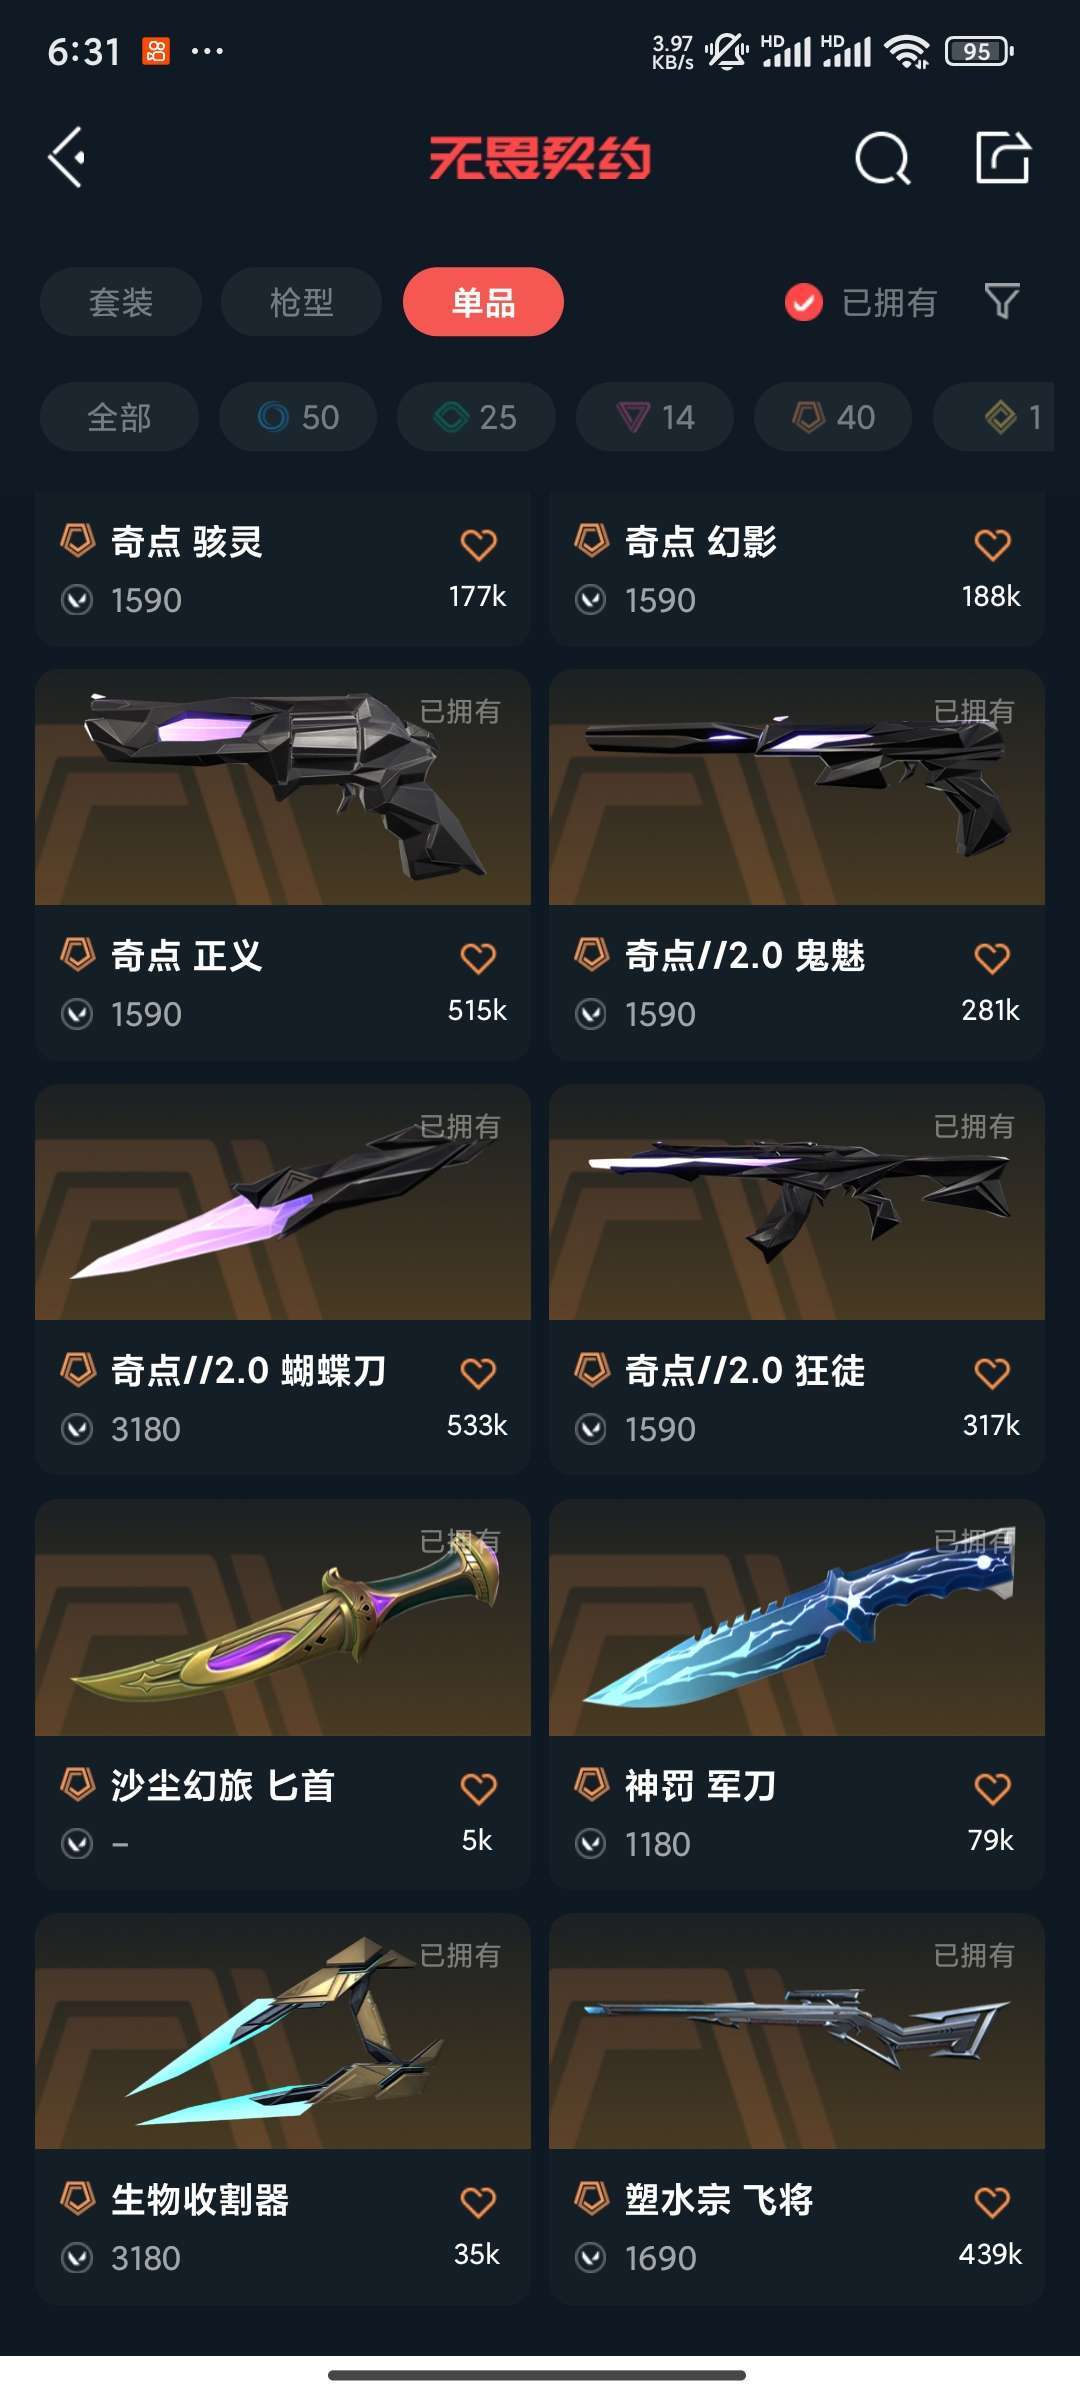Screen dimensions: 1080x2400
Task: Filter by blue tier chip showing 50
Action: [298, 417]
